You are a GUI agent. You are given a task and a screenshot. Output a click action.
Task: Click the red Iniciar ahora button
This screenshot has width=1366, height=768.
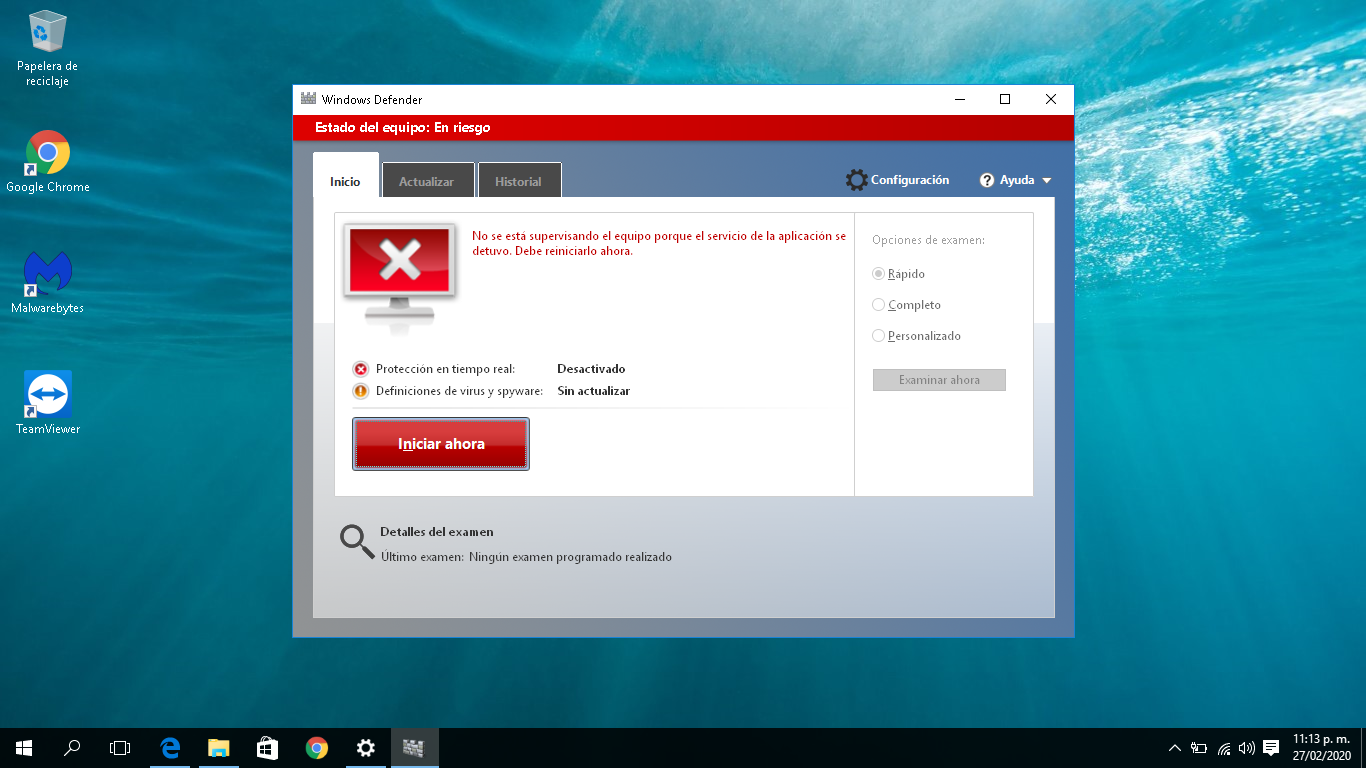441,444
